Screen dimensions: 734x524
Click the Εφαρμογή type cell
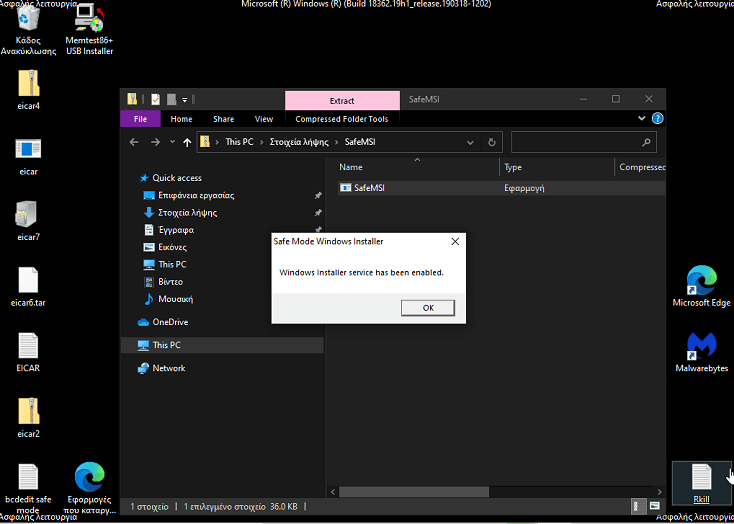[x=524, y=188]
